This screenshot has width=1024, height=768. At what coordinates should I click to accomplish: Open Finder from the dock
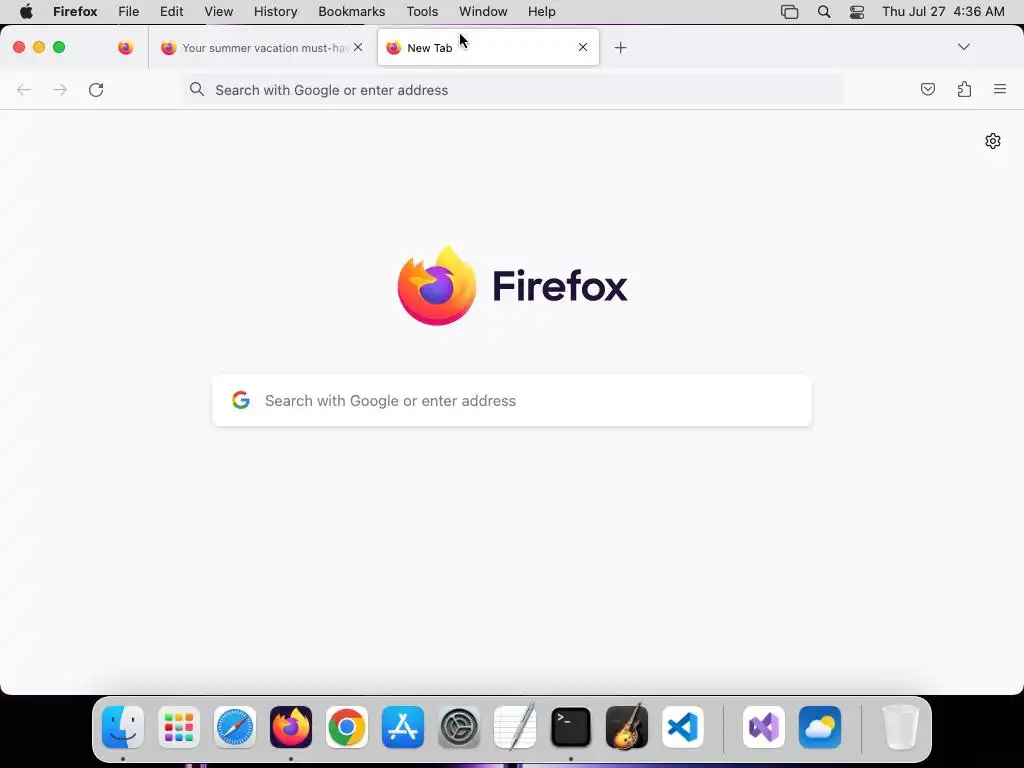pyautogui.click(x=123, y=727)
